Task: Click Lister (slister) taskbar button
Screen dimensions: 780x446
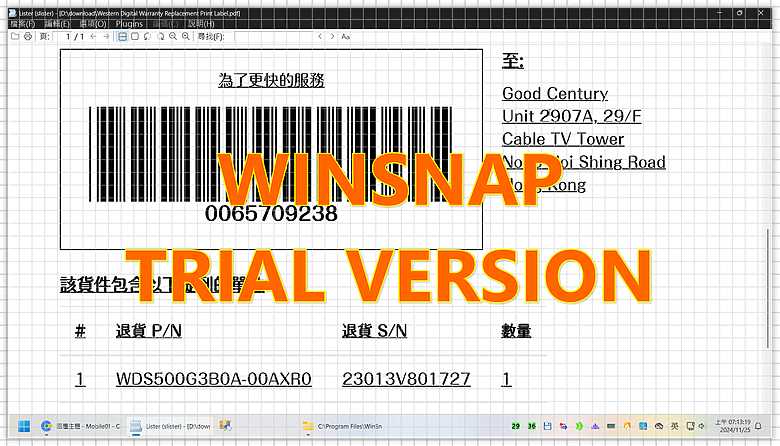Action: 170,426
